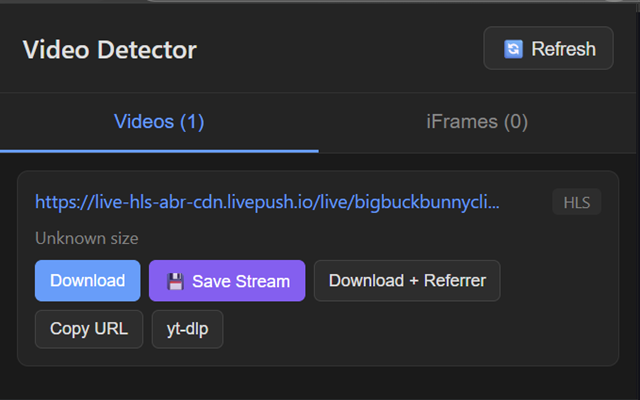Click the blank header space beside Video Detector
The height and width of the screenshot is (400, 640).
pos(340,50)
